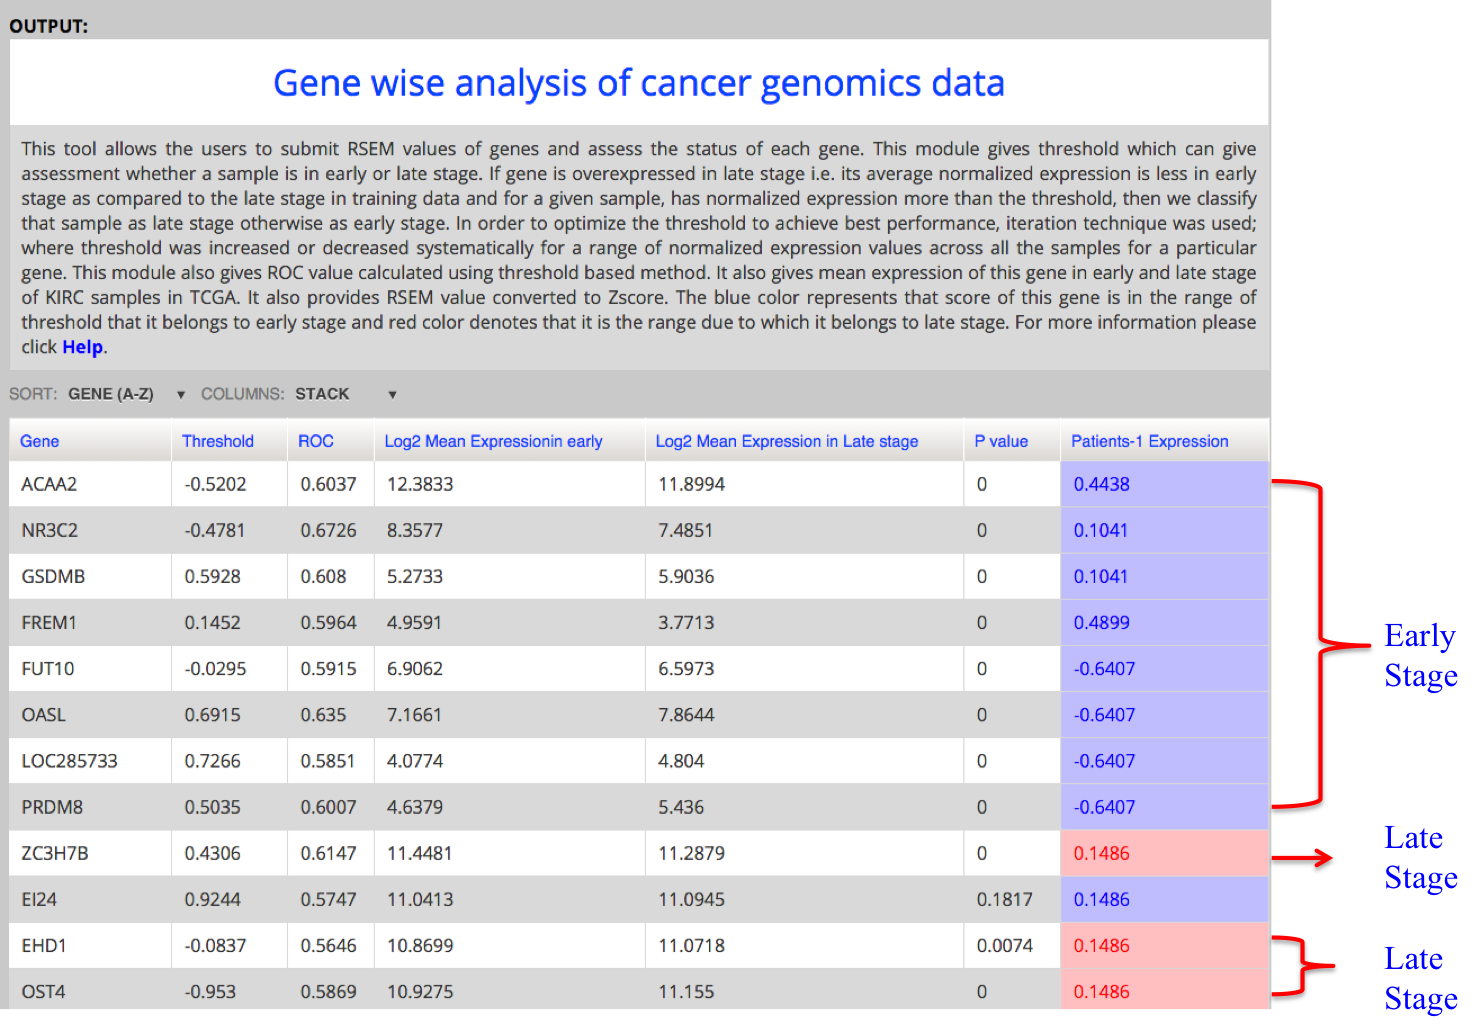The height and width of the screenshot is (1025, 1478).
Task: Sort by the Gene column header
Action: click(x=40, y=441)
